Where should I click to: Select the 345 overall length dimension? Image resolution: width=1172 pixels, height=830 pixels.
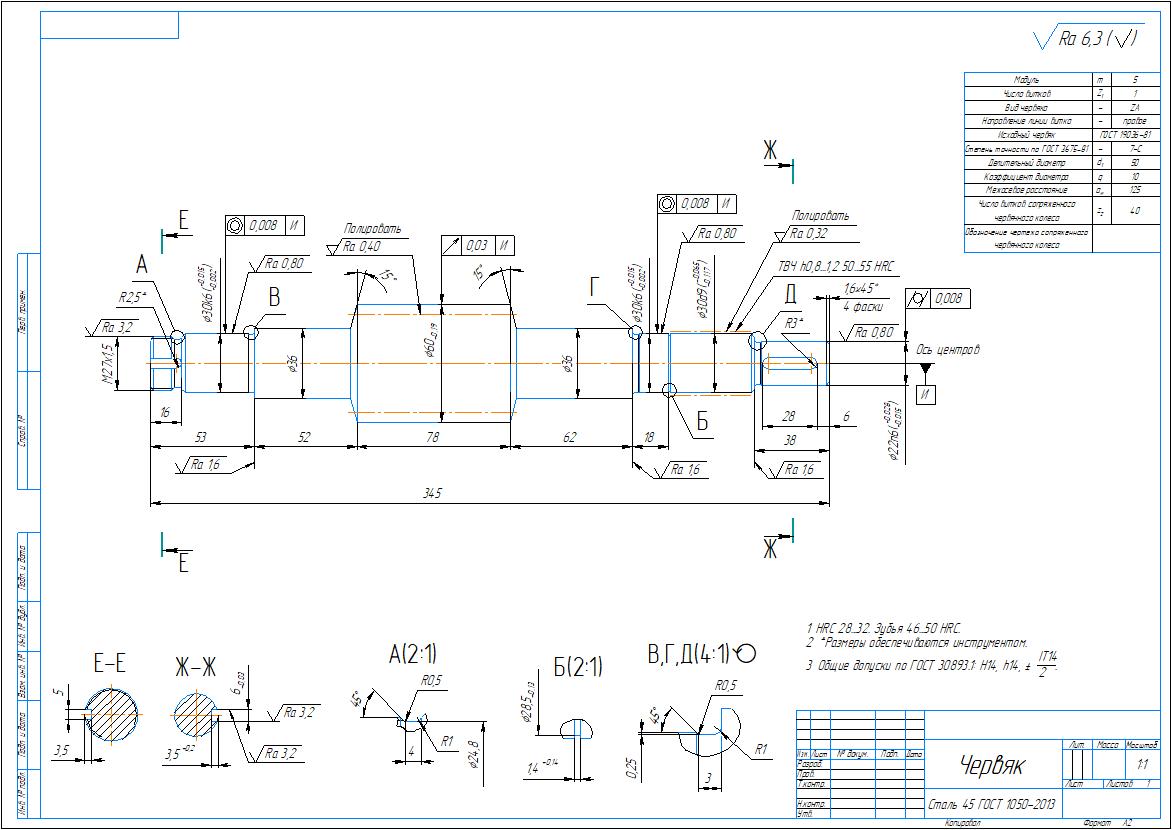pyautogui.click(x=432, y=494)
